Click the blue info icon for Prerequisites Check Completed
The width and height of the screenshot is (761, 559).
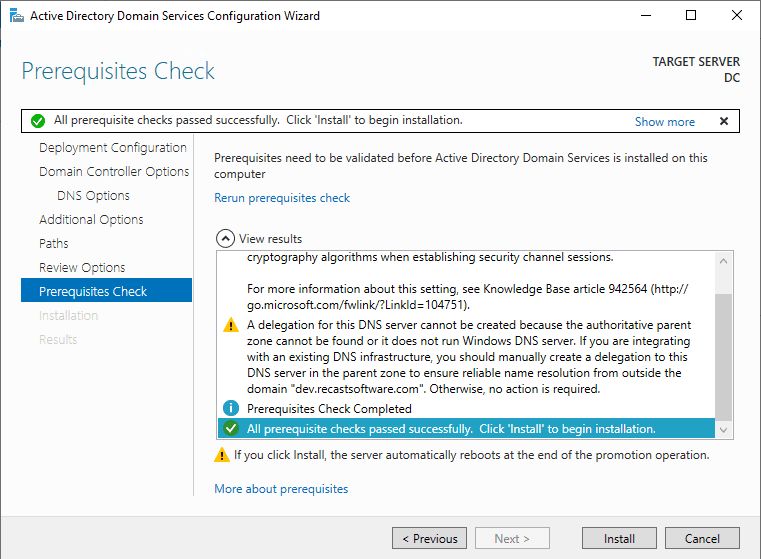[x=231, y=409]
